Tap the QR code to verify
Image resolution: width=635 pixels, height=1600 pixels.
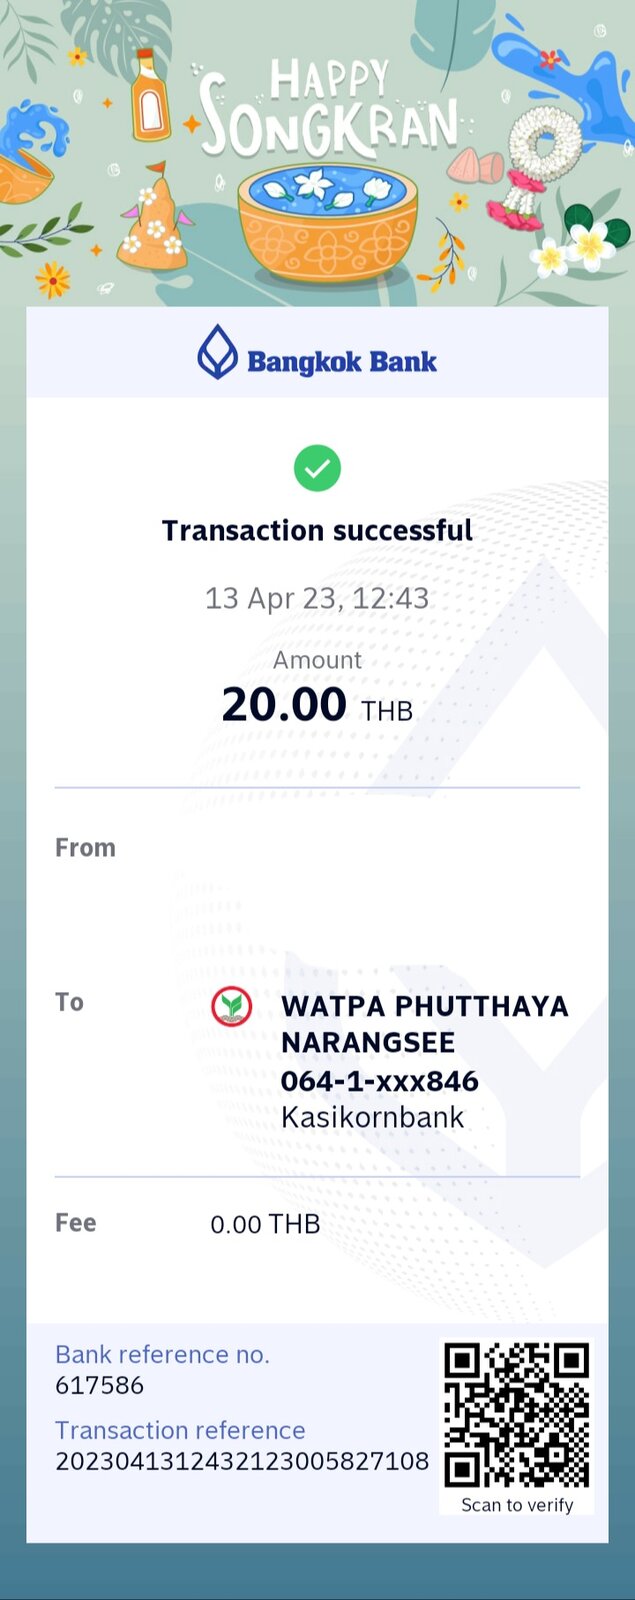516,1415
